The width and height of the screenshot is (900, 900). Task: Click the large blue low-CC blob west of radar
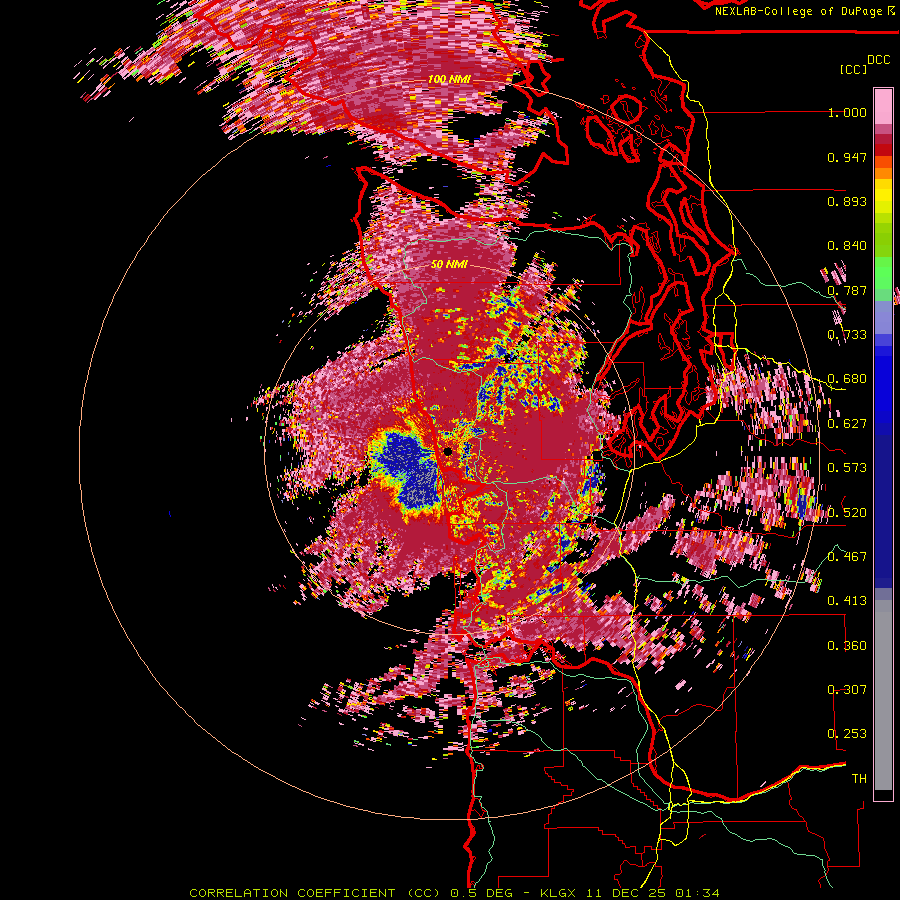coord(411,471)
